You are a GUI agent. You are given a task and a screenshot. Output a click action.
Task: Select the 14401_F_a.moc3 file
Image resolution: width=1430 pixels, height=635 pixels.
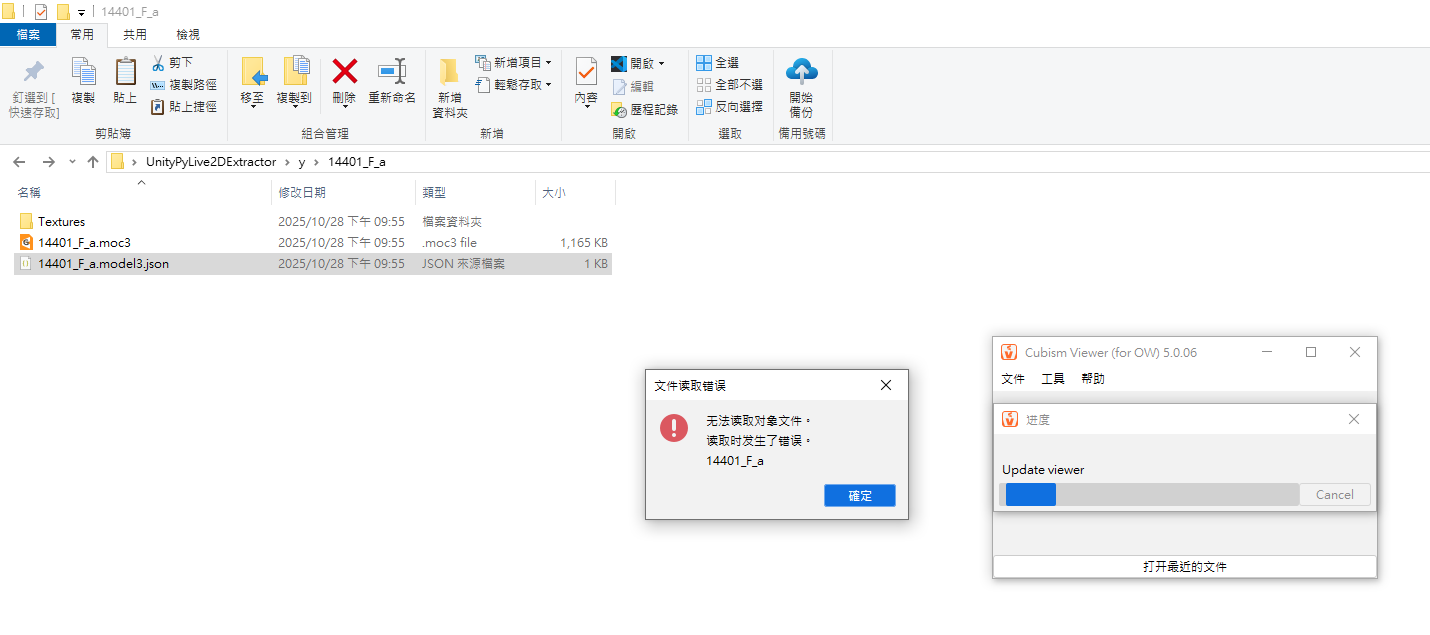(84, 243)
